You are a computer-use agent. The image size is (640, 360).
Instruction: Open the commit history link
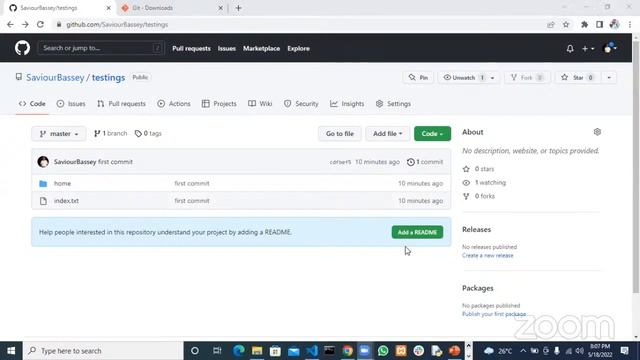(425, 162)
